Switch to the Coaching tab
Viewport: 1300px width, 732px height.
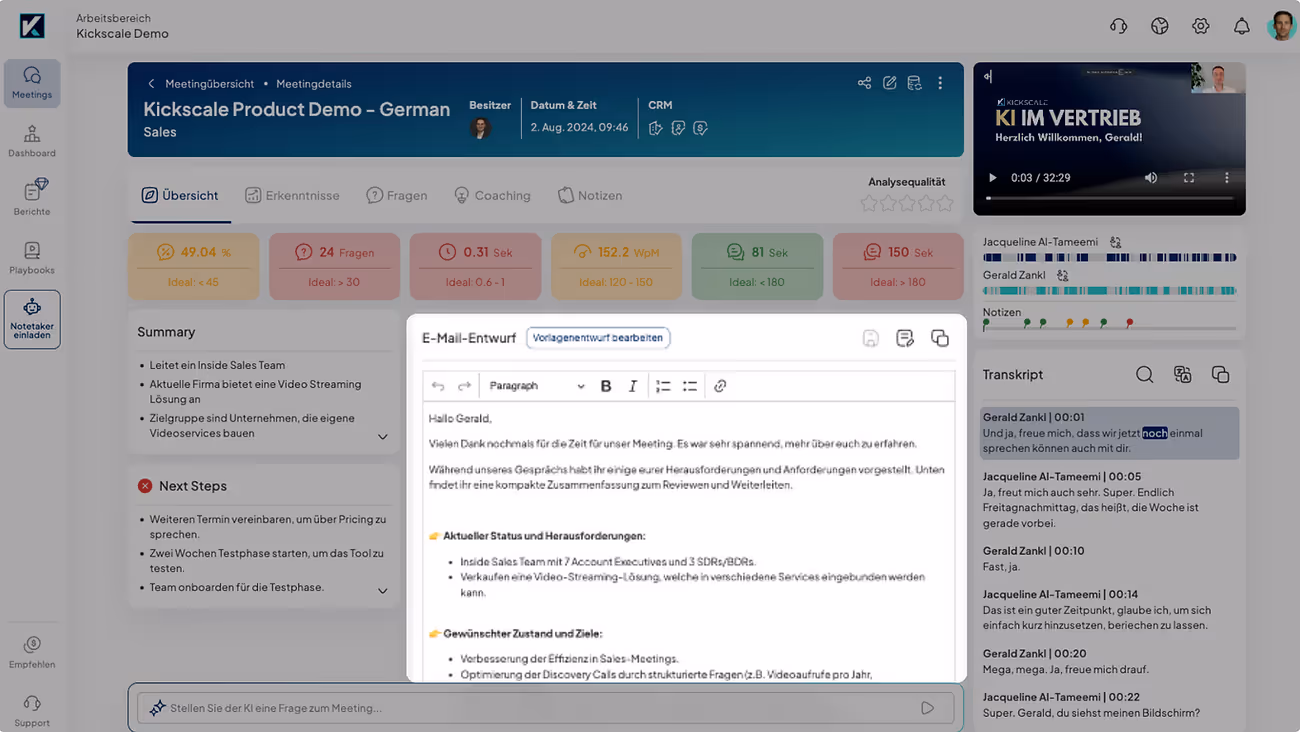(x=492, y=195)
